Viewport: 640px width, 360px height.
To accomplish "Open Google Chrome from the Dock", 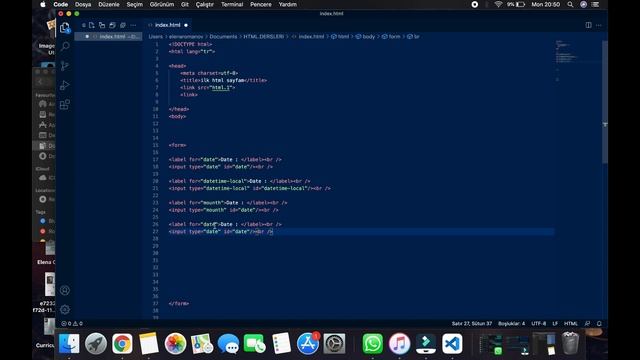I will click(x=122, y=343).
